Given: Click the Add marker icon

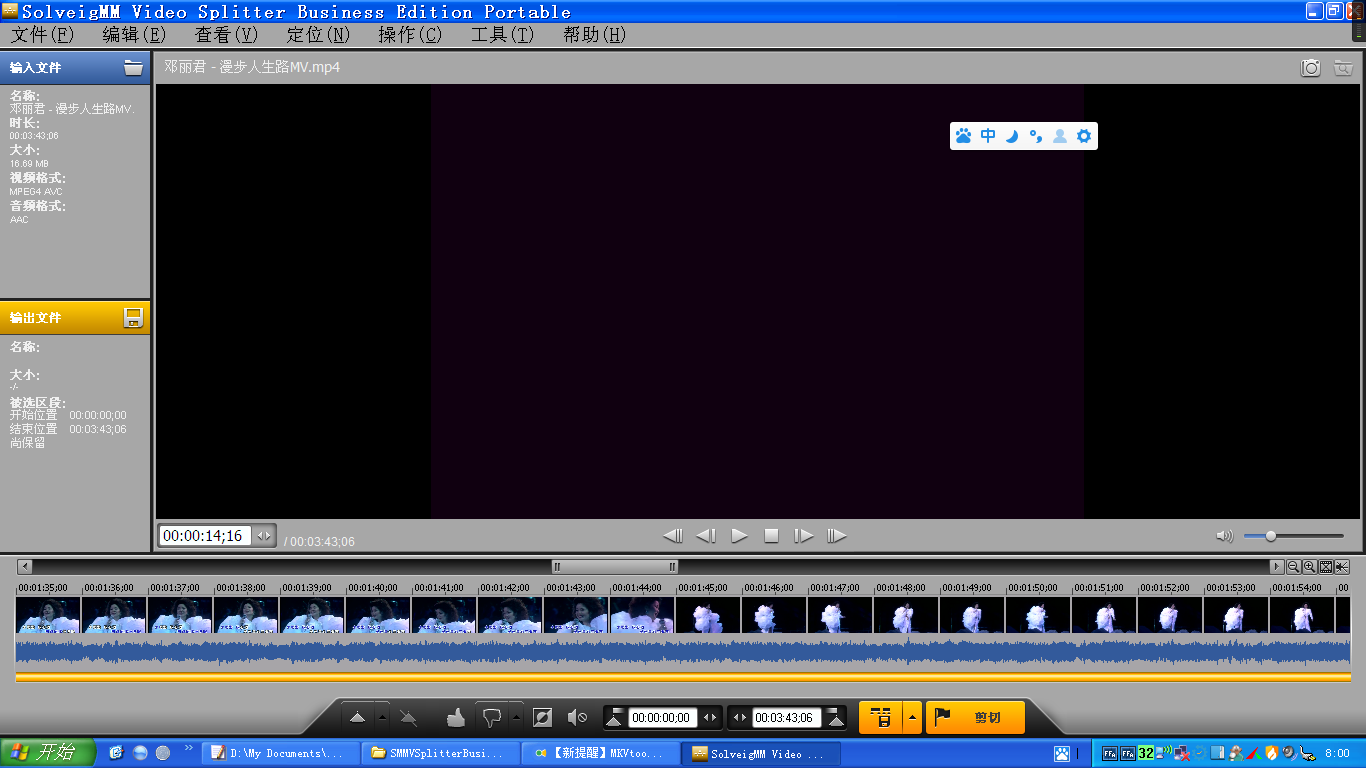Looking at the screenshot, I should pos(357,717).
